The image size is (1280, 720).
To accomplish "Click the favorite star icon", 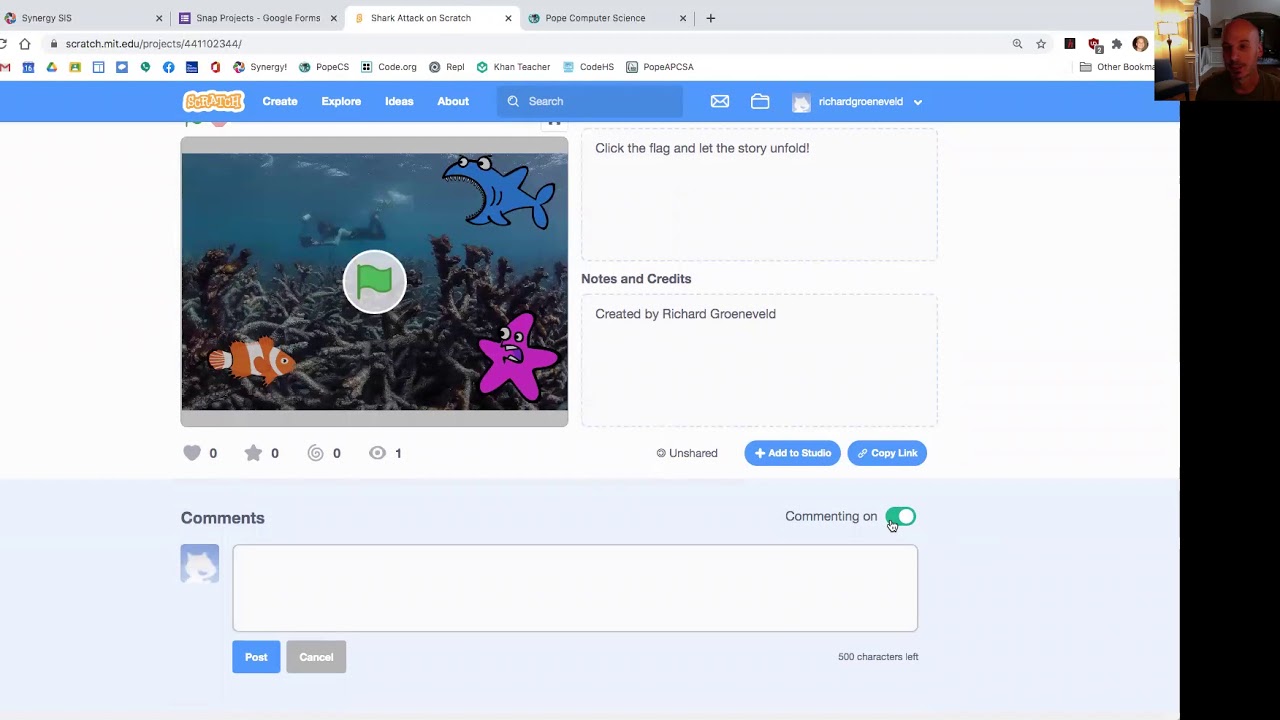I will [x=253, y=453].
